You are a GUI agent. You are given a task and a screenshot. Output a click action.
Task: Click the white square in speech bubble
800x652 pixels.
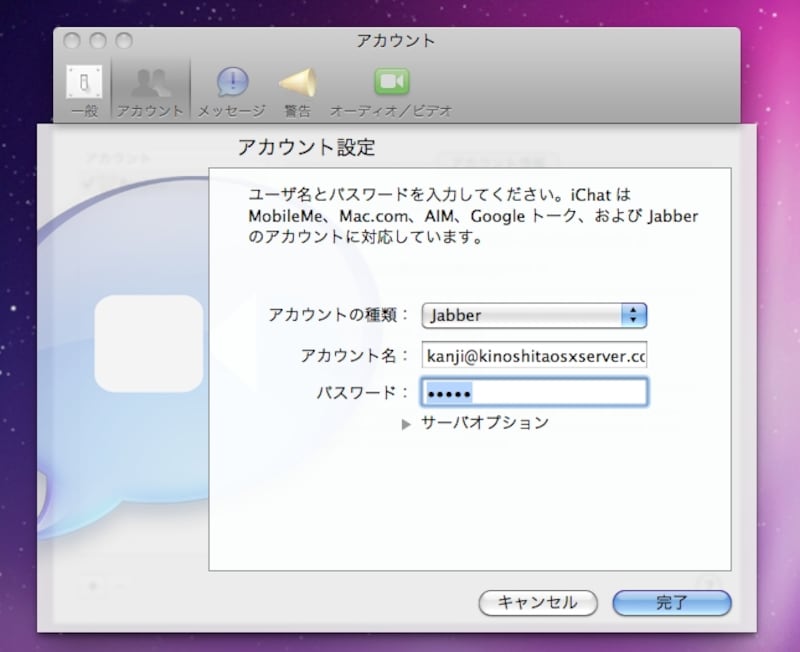pos(148,343)
